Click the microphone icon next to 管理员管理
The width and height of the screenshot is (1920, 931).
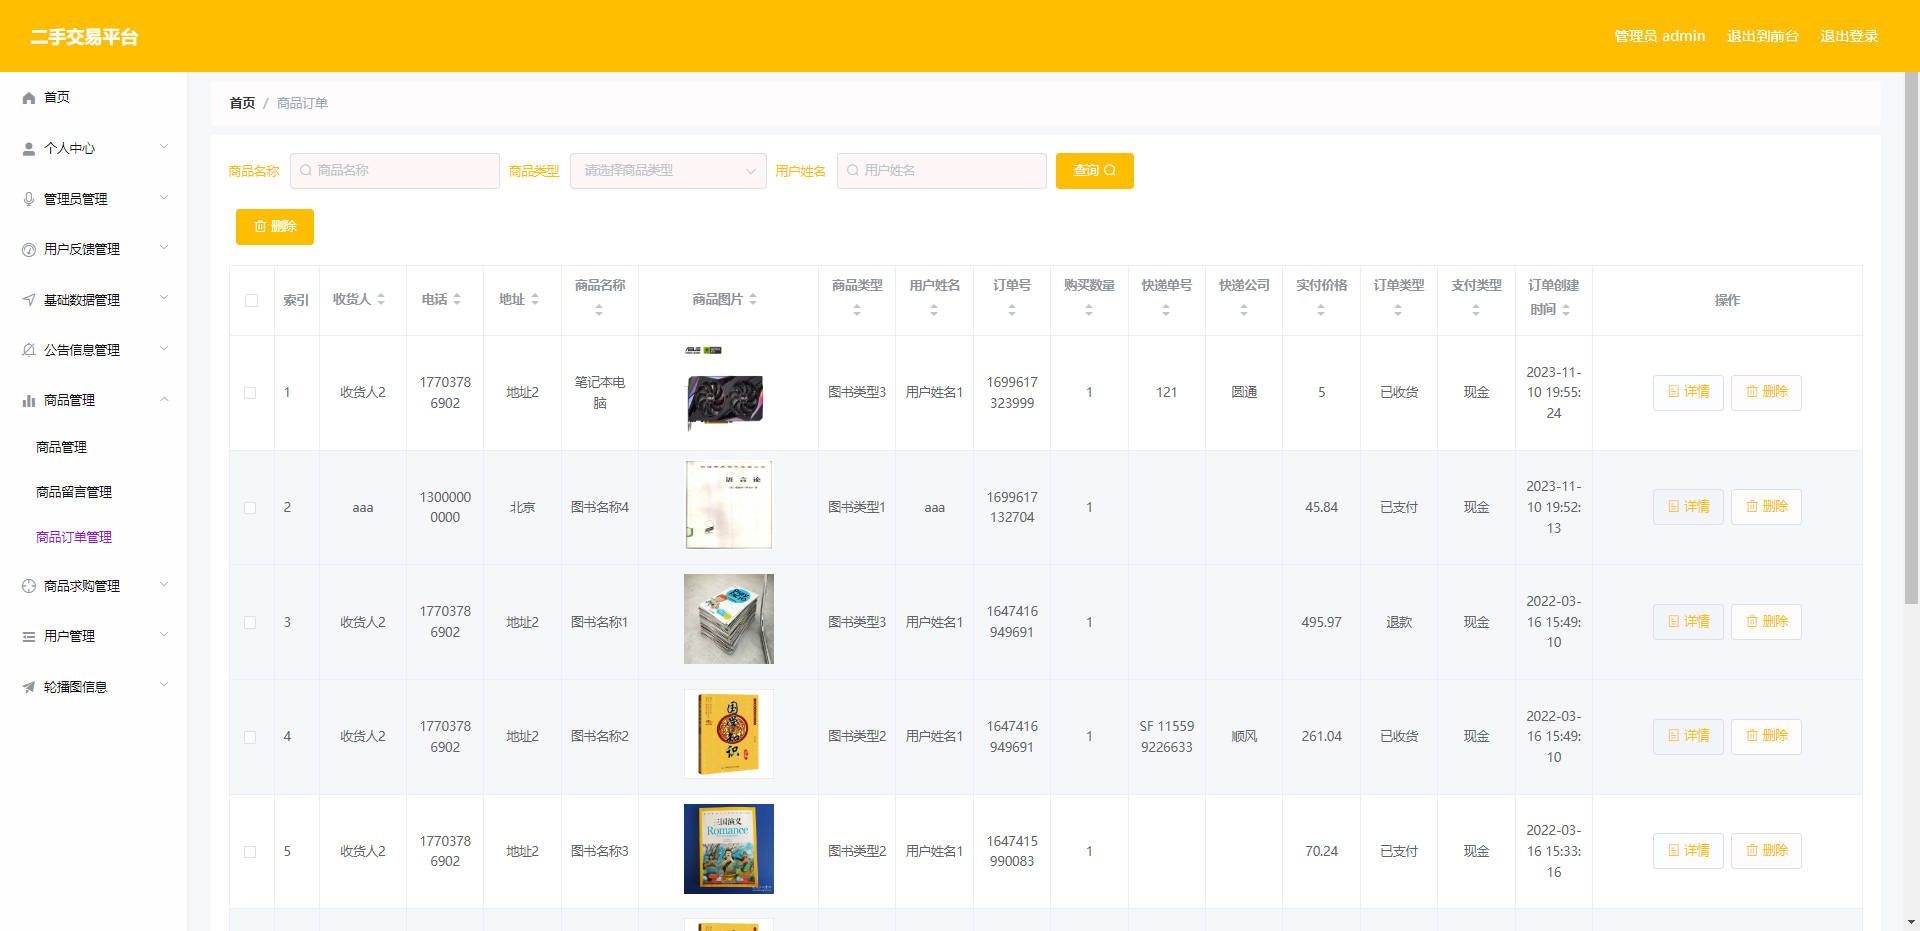(29, 199)
